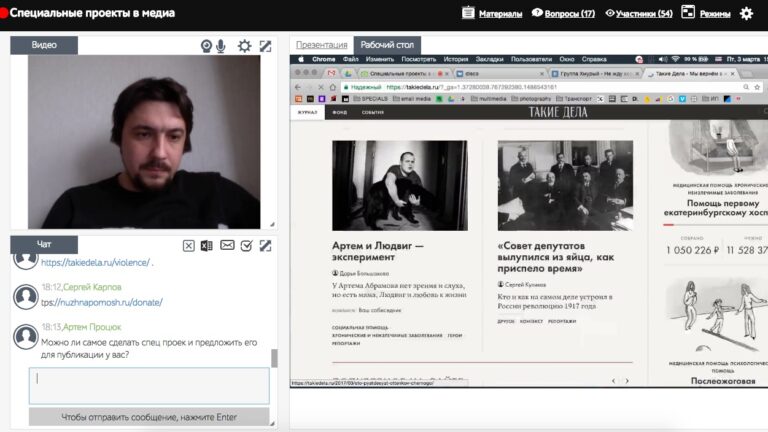Expand the Чат panel to fullscreen

(265, 245)
